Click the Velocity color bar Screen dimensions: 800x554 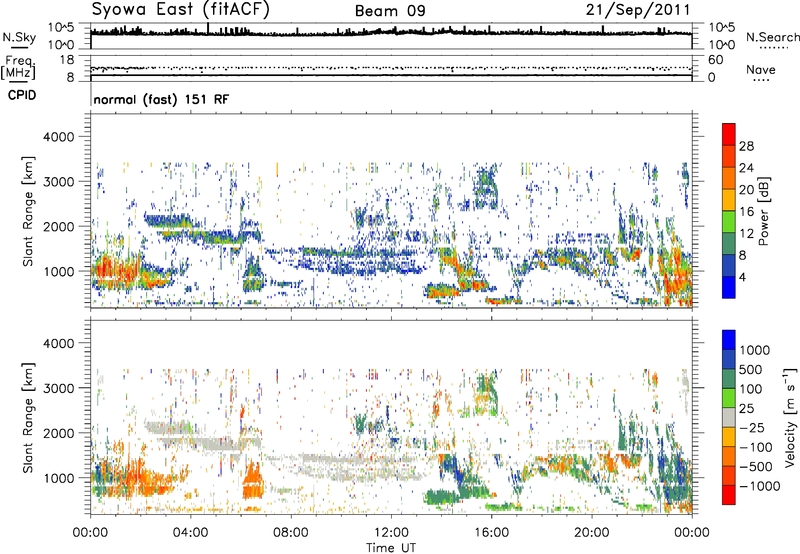pyautogui.click(x=729, y=417)
